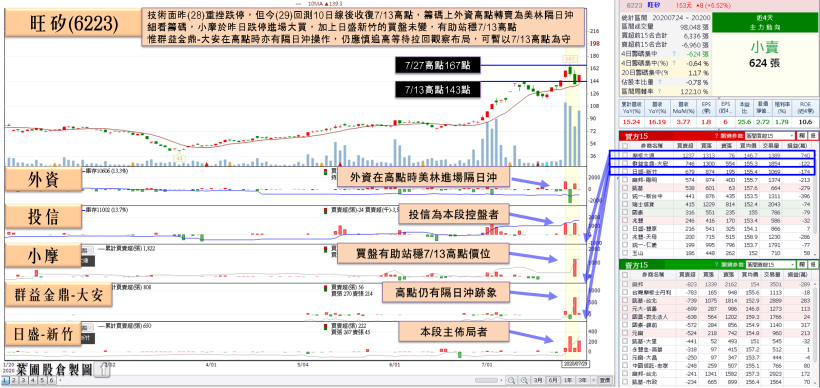Click 統計區間 date range value

point(681,18)
